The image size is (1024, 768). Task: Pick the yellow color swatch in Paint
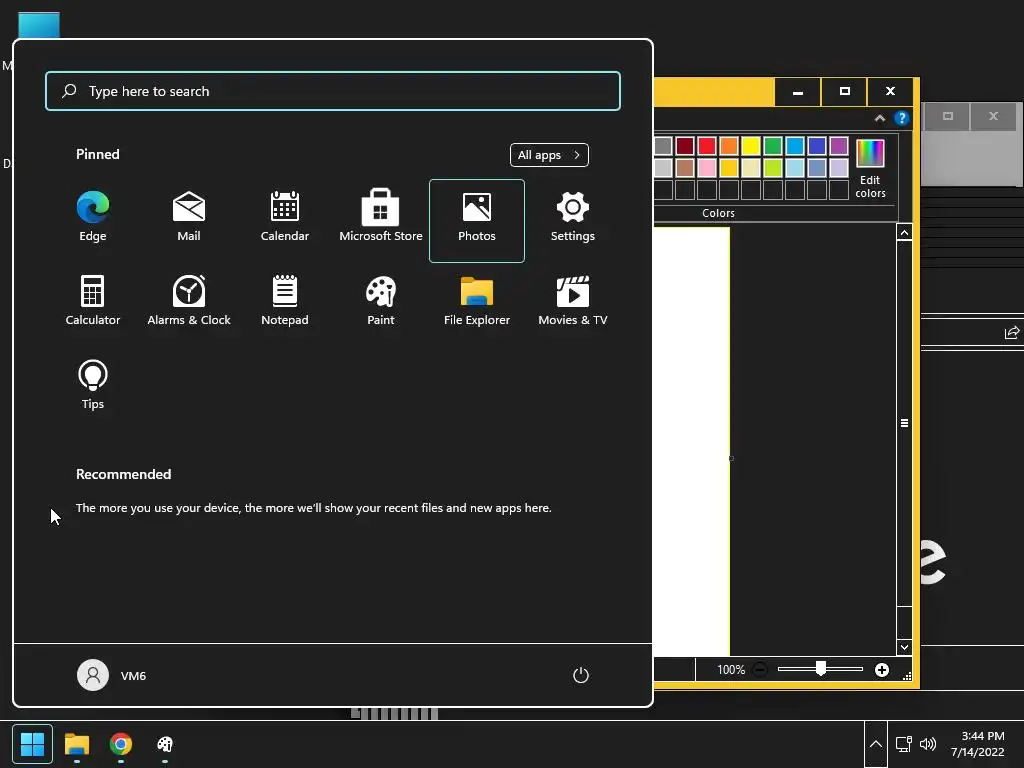[751, 146]
